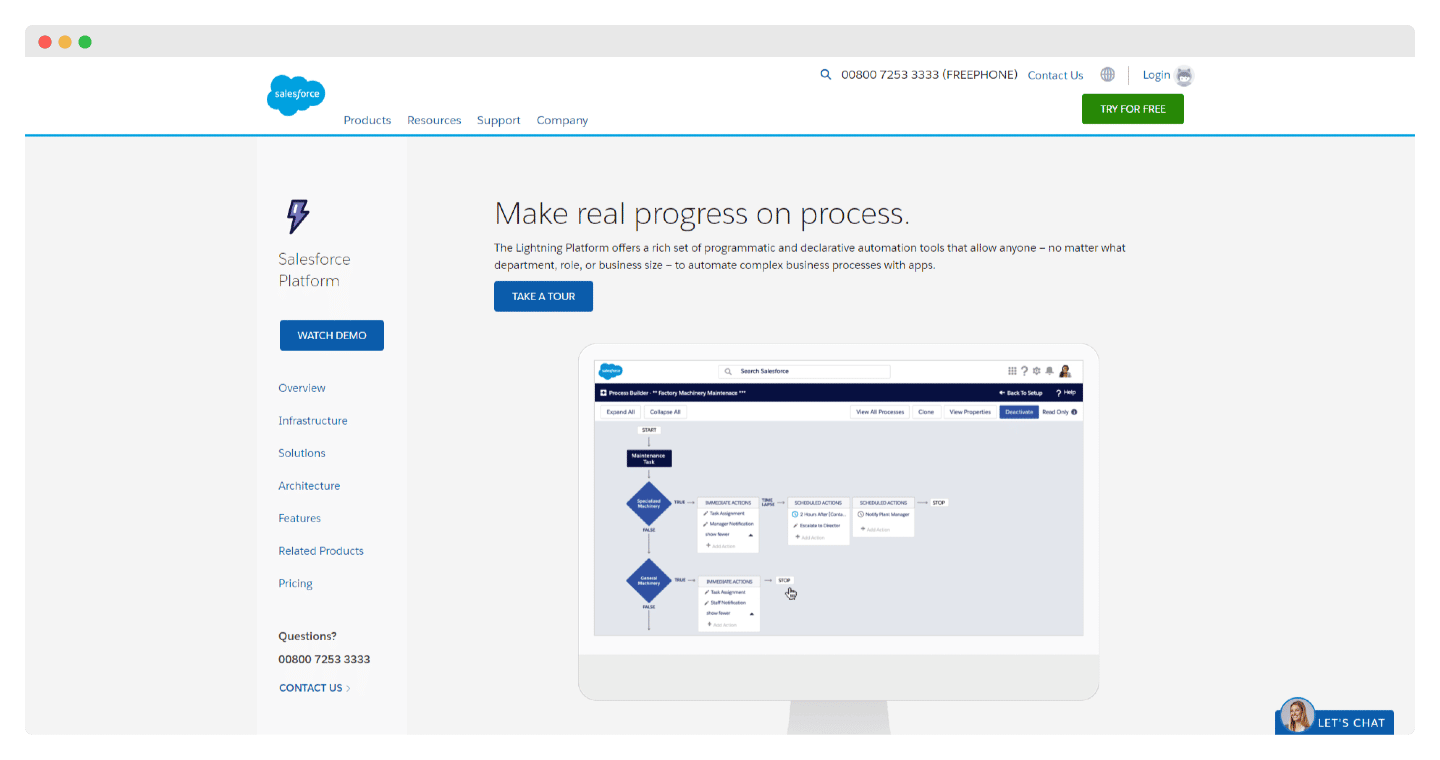Click the Salesforce cloud logo in header
The height and width of the screenshot is (760, 1440).
tap(296, 95)
